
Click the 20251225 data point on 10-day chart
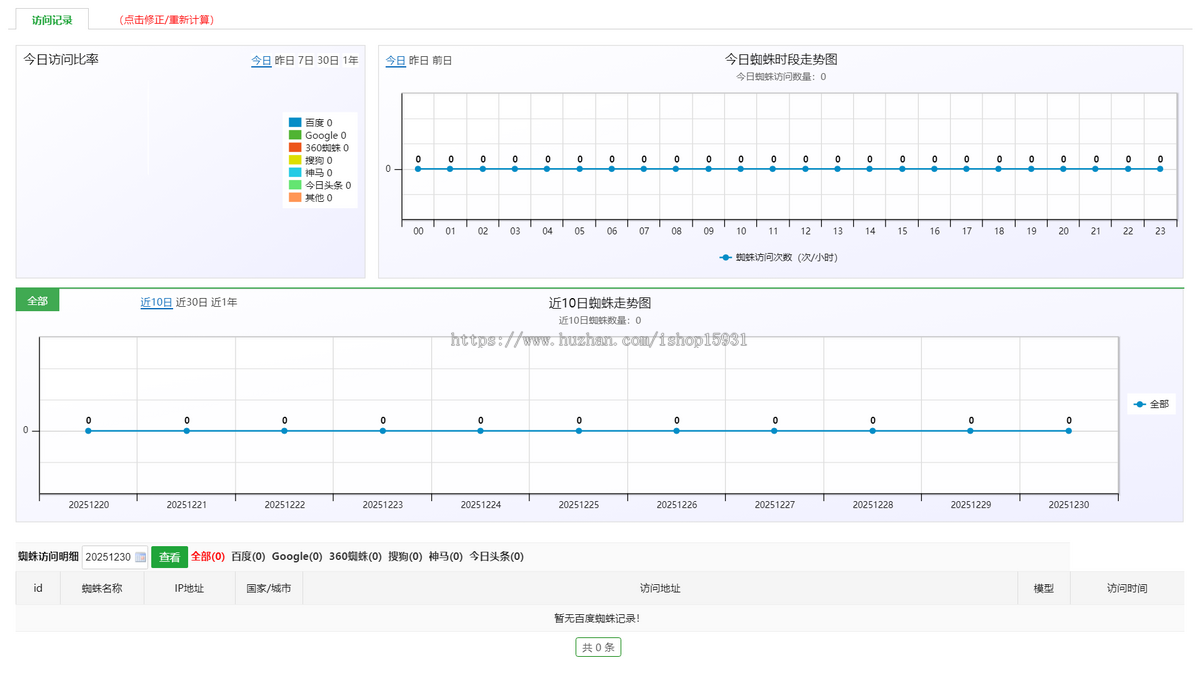pyautogui.click(x=579, y=431)
